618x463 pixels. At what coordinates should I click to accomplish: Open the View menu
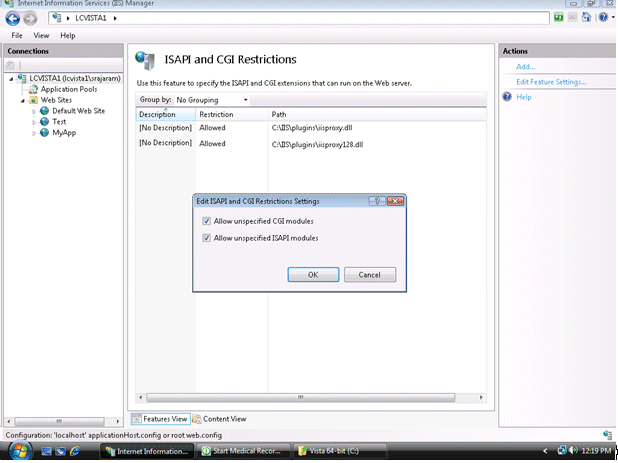tap(41, 35)
